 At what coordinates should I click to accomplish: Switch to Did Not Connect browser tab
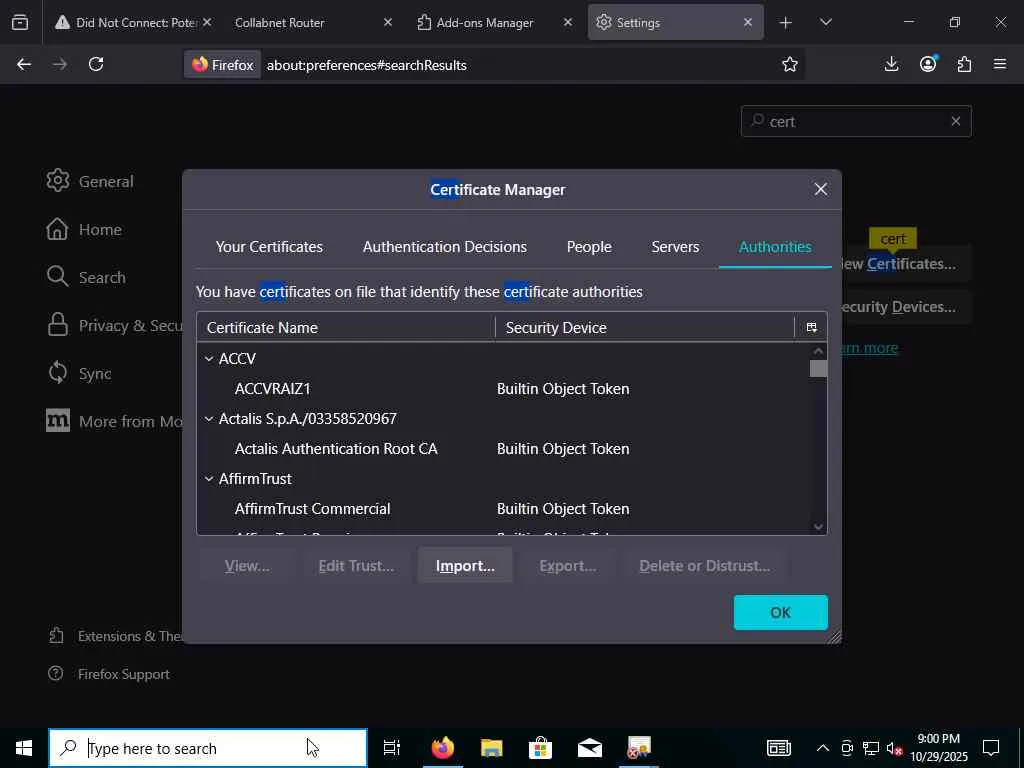point(136,22)
